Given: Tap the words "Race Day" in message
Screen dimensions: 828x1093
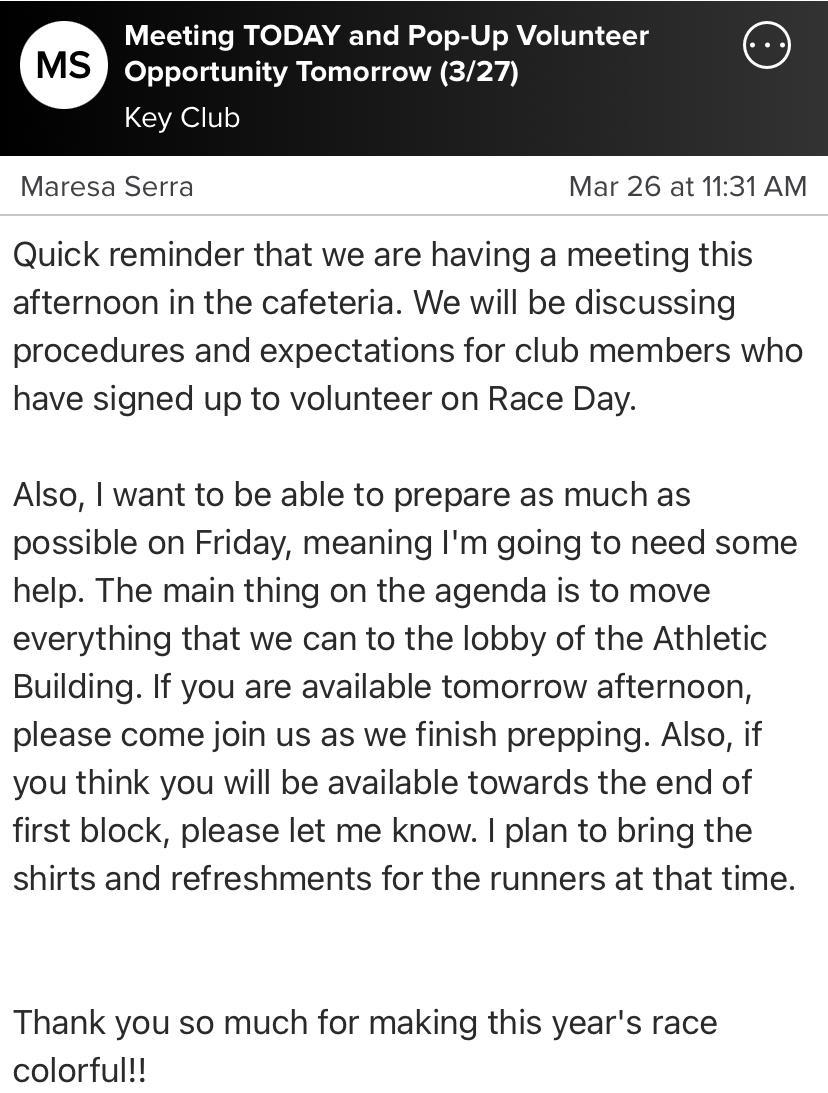Looking at the screenshot, I should coord(559,399).
